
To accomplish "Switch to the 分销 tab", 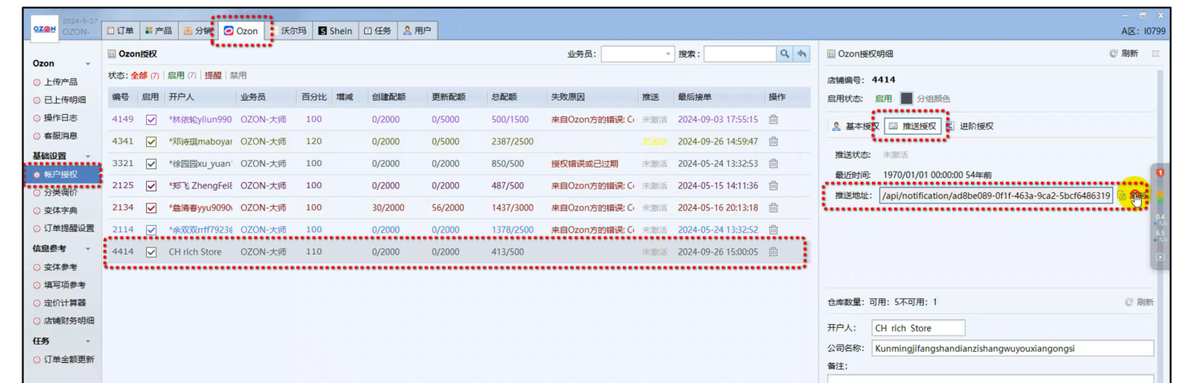I will pos(197,31).
